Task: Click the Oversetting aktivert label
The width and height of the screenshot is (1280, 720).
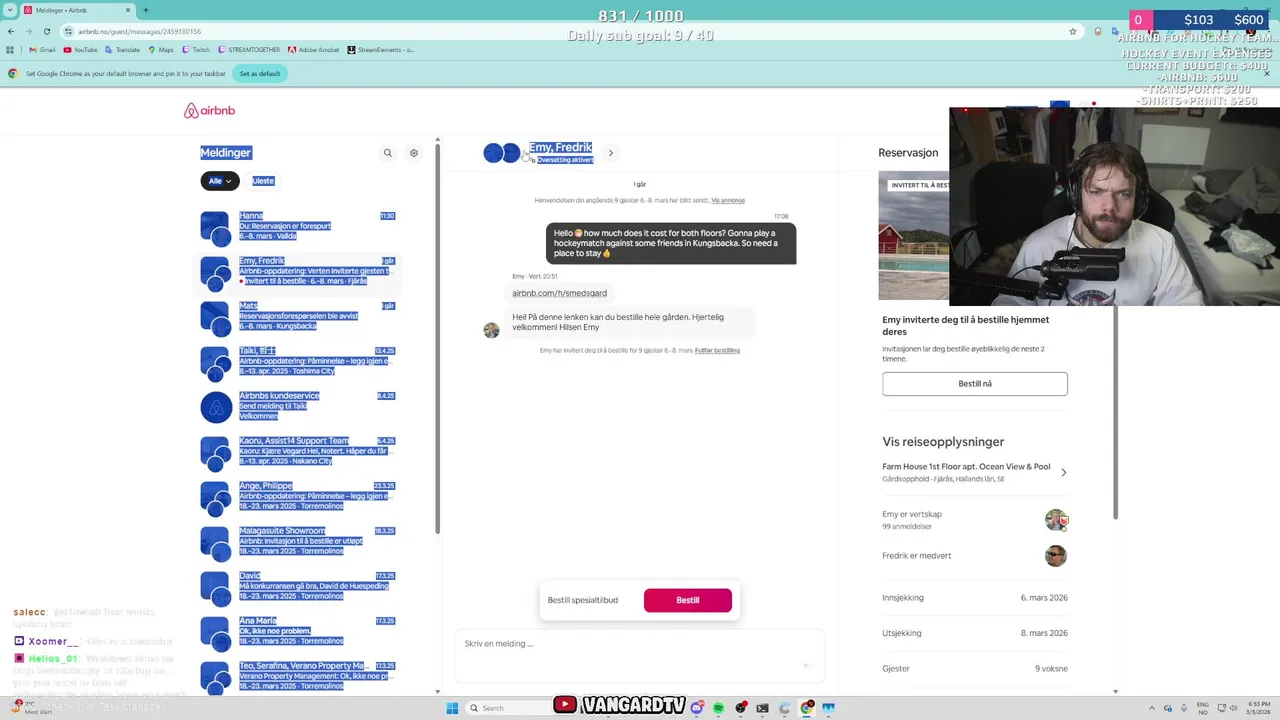Action: tap(565, 160)
